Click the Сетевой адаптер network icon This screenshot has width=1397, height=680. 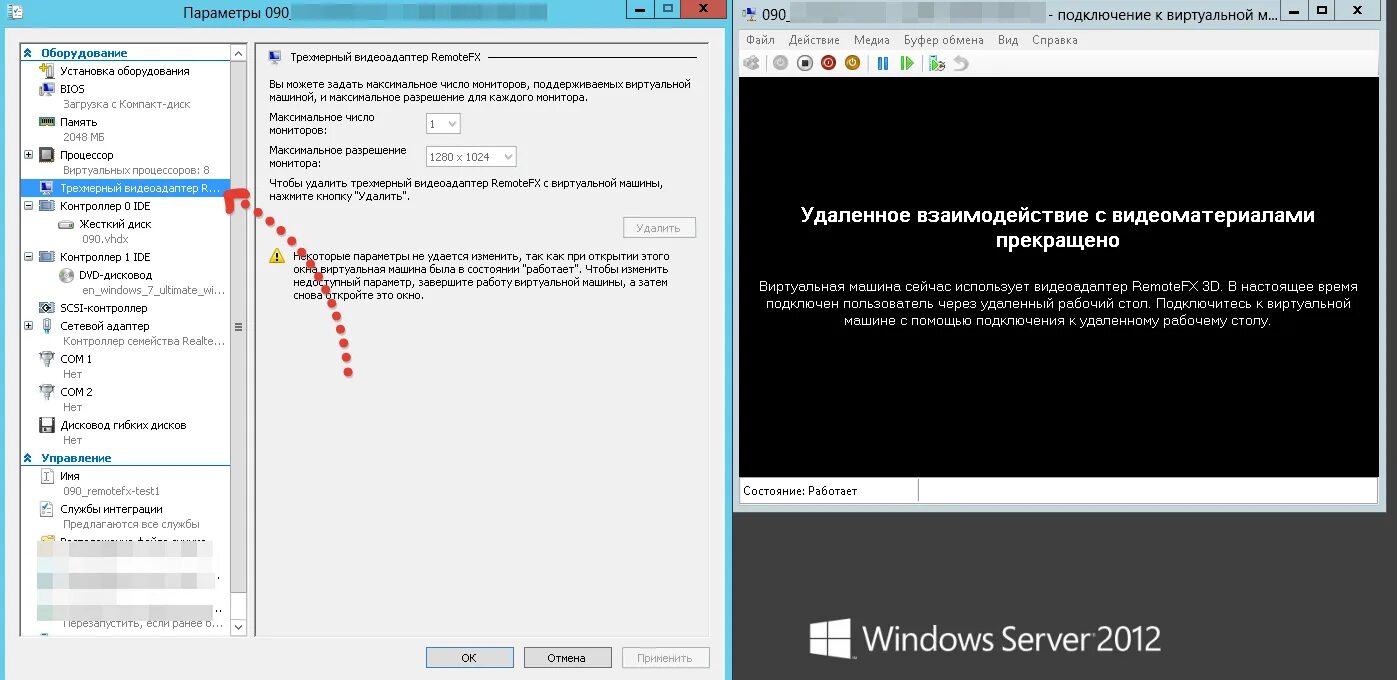click(47, 326)
